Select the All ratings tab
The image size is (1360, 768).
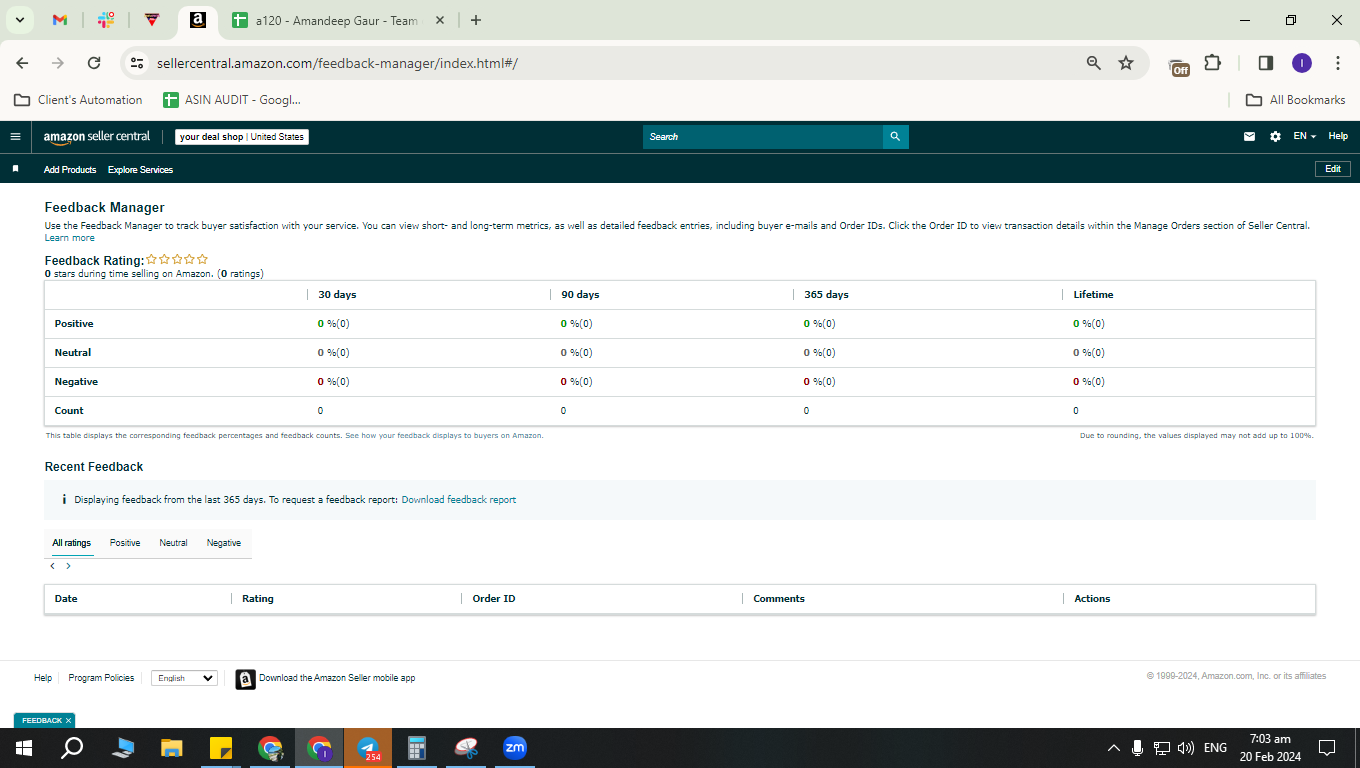coord(72,543)
